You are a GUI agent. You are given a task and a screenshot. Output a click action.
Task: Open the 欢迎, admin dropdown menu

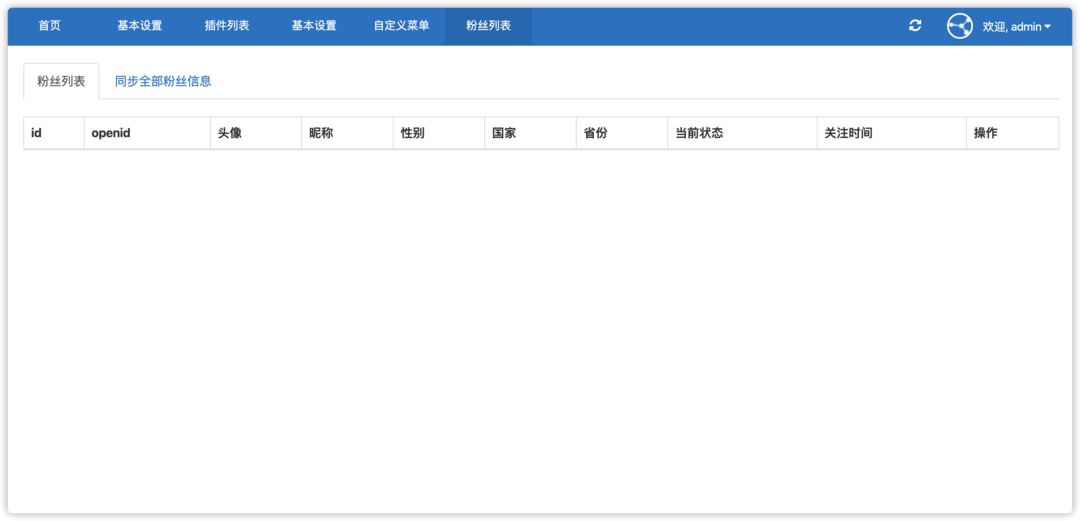pyautogui.click(x=1017, y=27)
